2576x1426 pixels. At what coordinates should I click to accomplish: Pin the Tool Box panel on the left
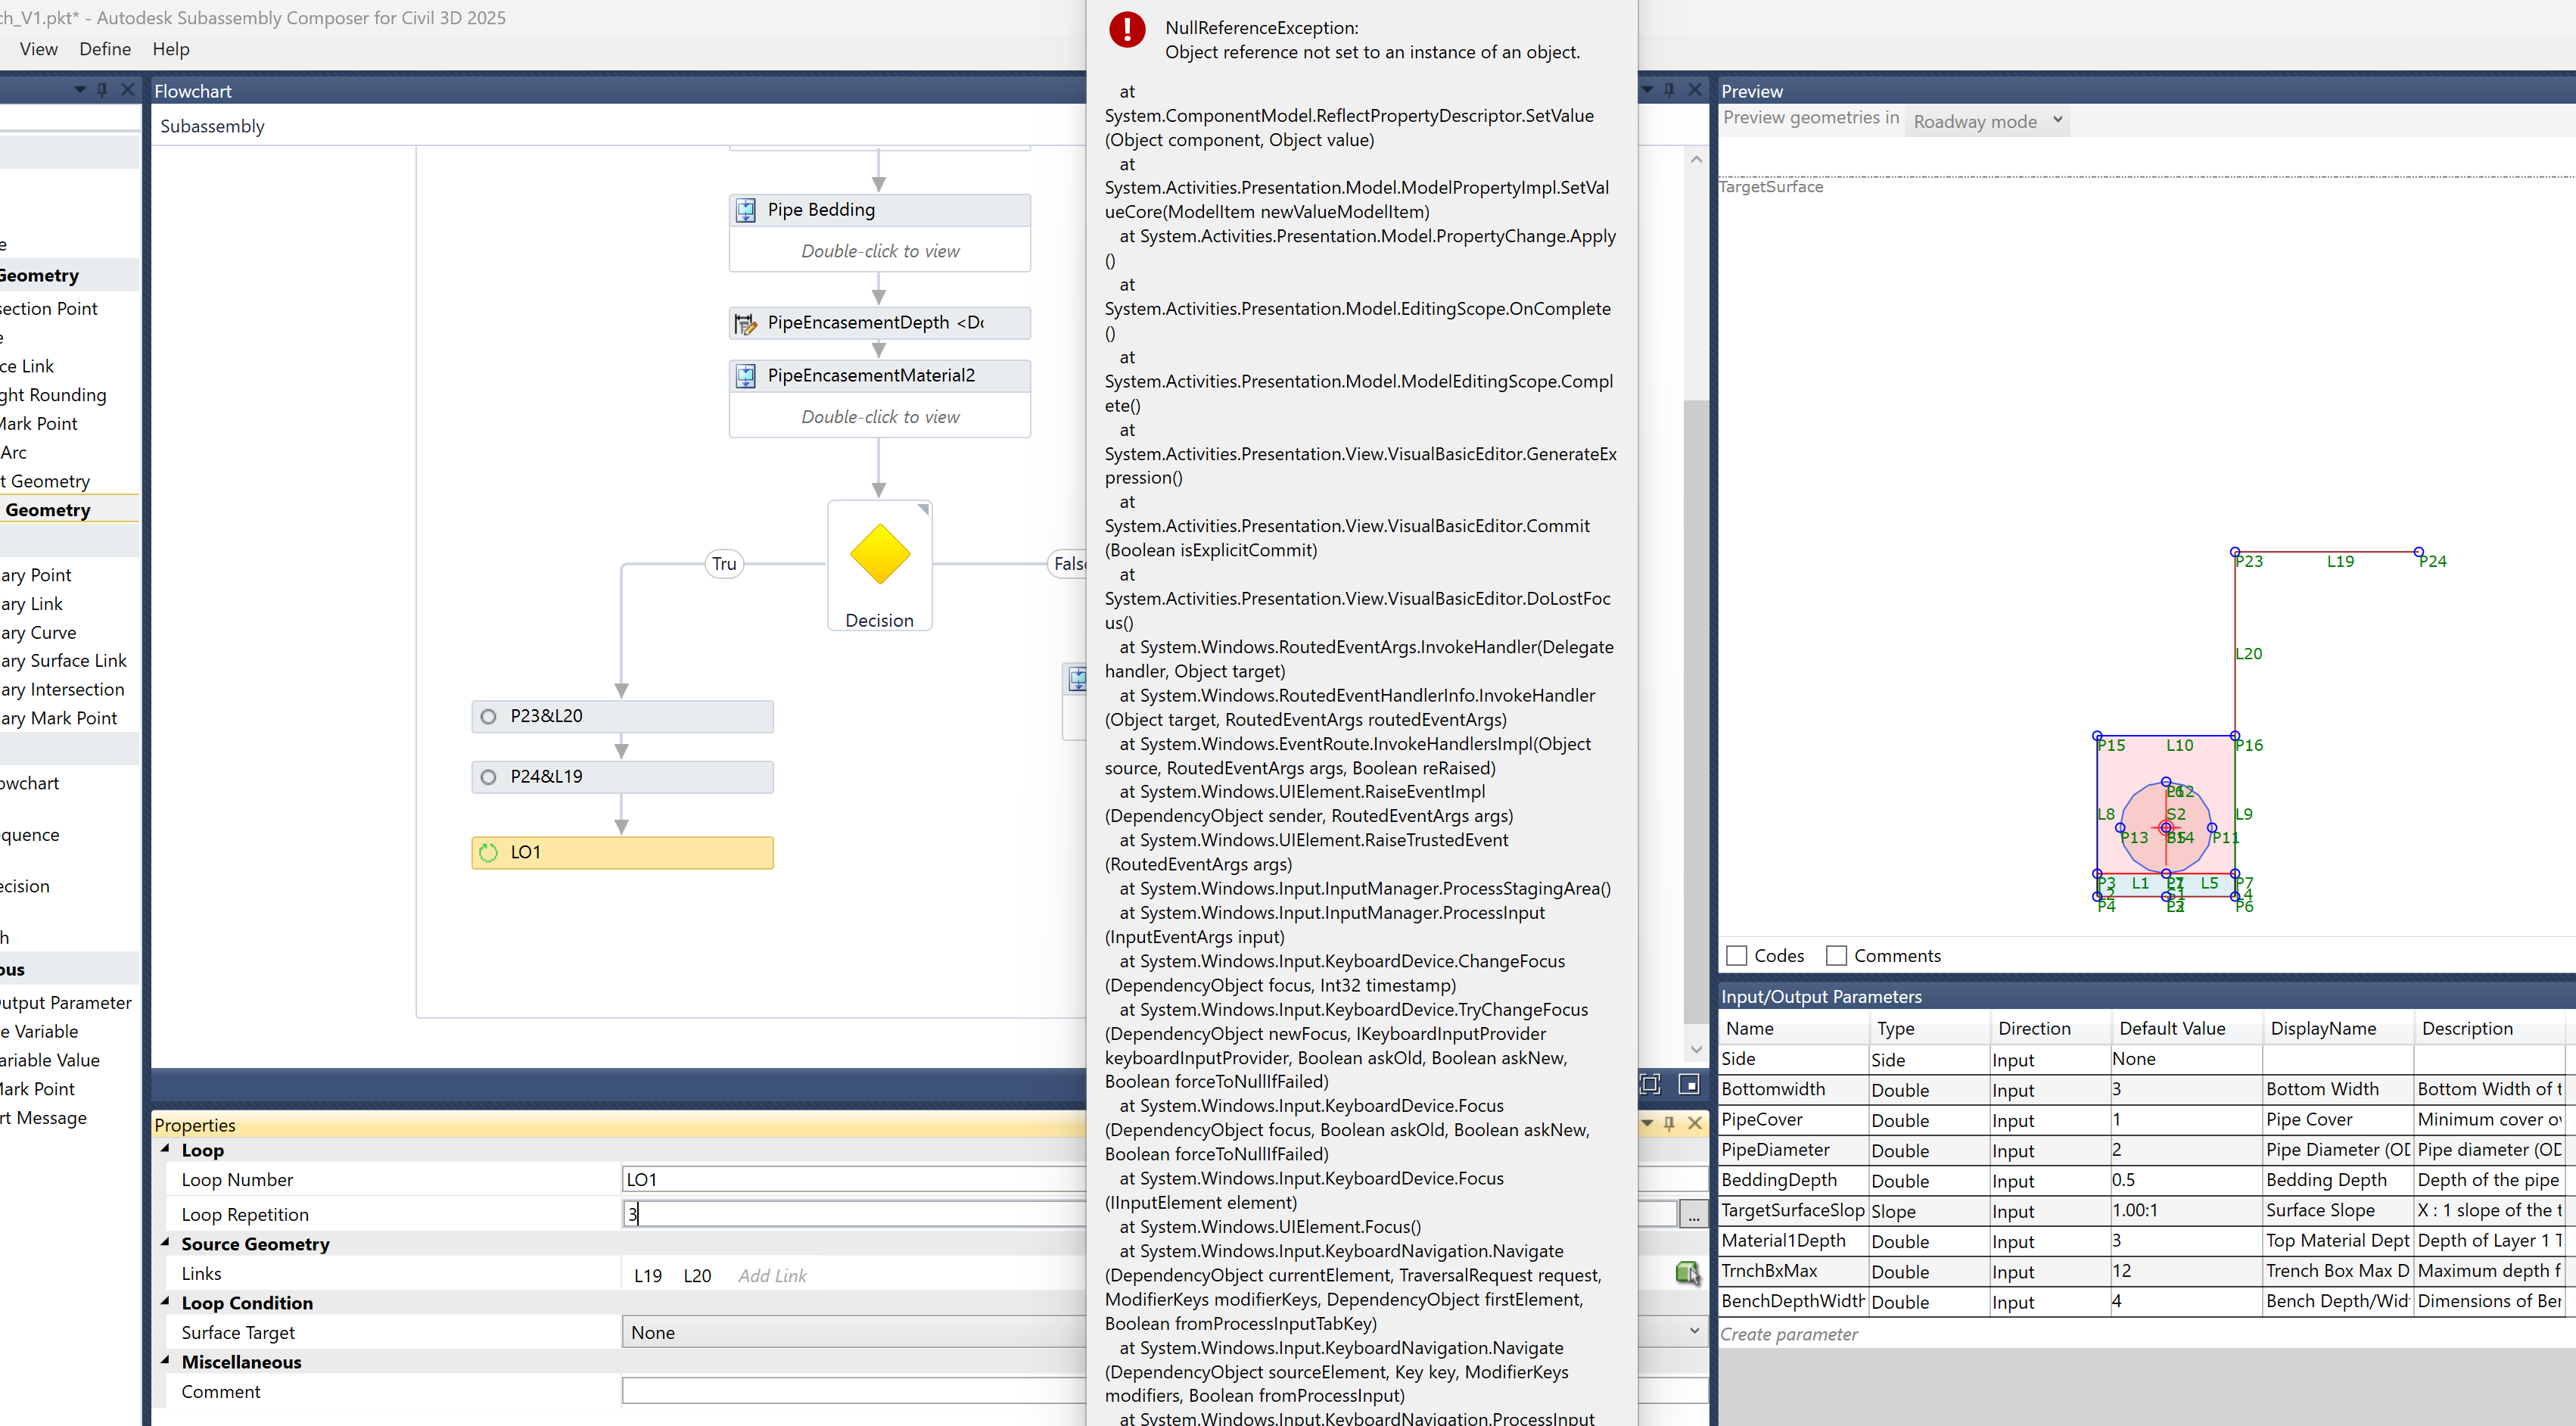click(102, 90)
